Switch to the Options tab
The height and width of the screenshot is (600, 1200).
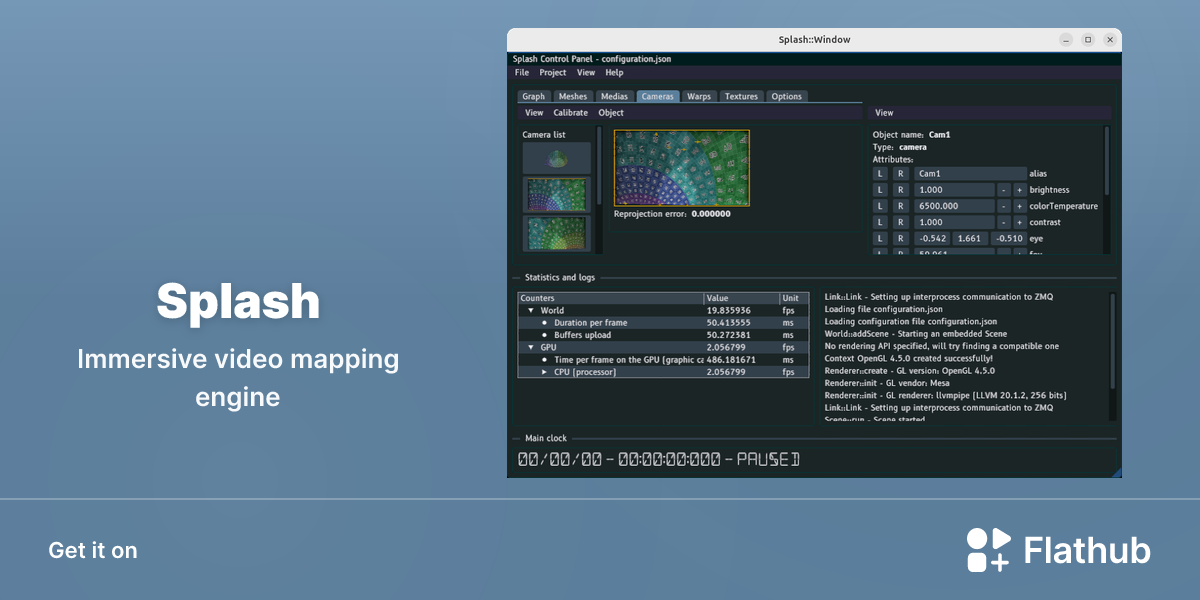[787, 97]
